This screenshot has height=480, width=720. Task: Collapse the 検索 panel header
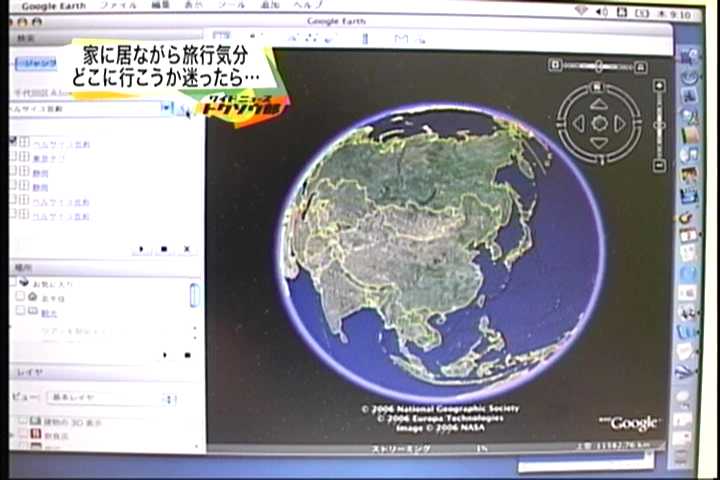106,38
